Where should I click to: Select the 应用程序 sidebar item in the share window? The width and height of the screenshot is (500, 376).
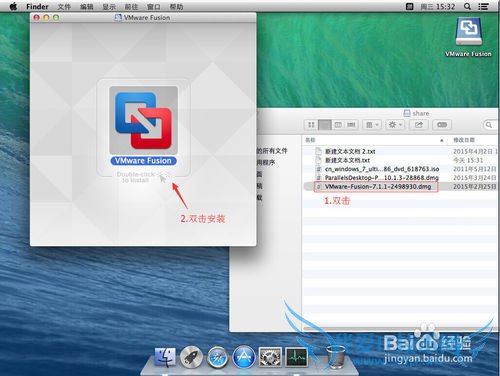point(266,162)
